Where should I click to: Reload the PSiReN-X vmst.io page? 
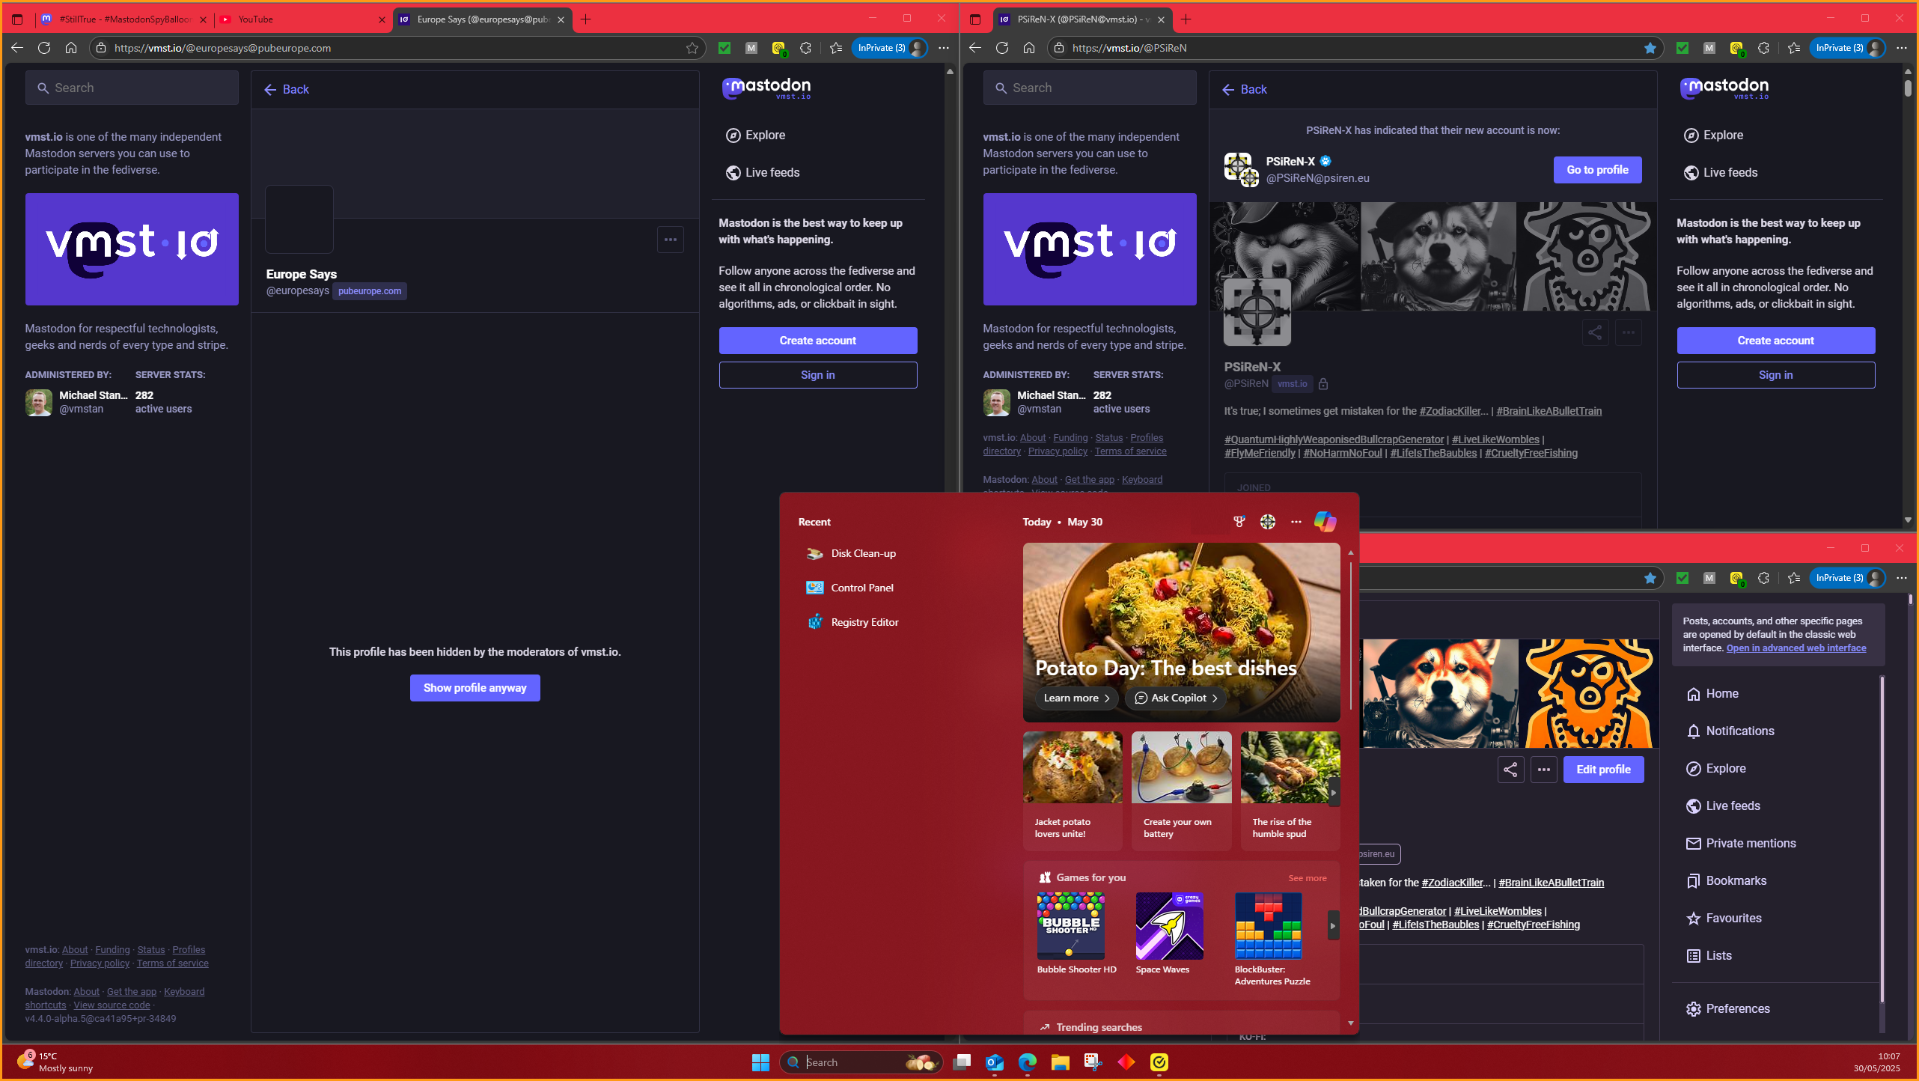(x=1002, y=48)
